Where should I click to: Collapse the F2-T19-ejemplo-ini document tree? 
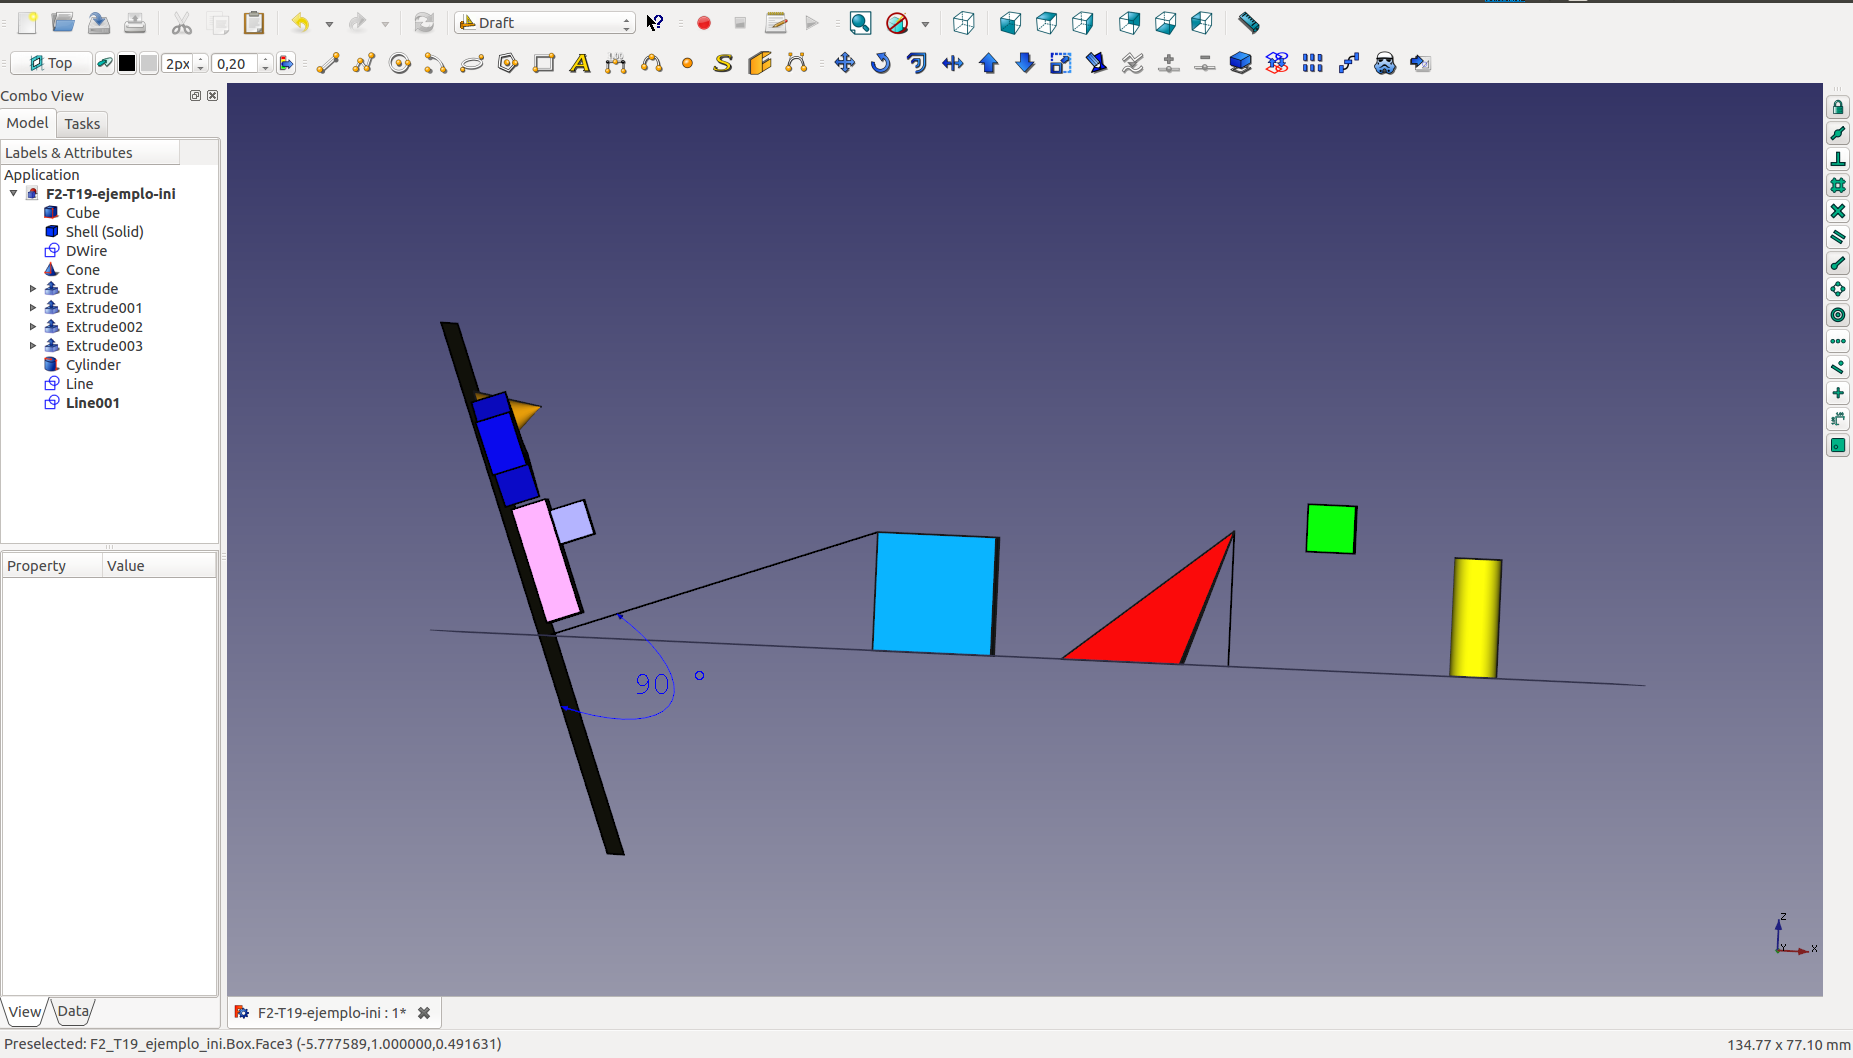click(14, 194)
